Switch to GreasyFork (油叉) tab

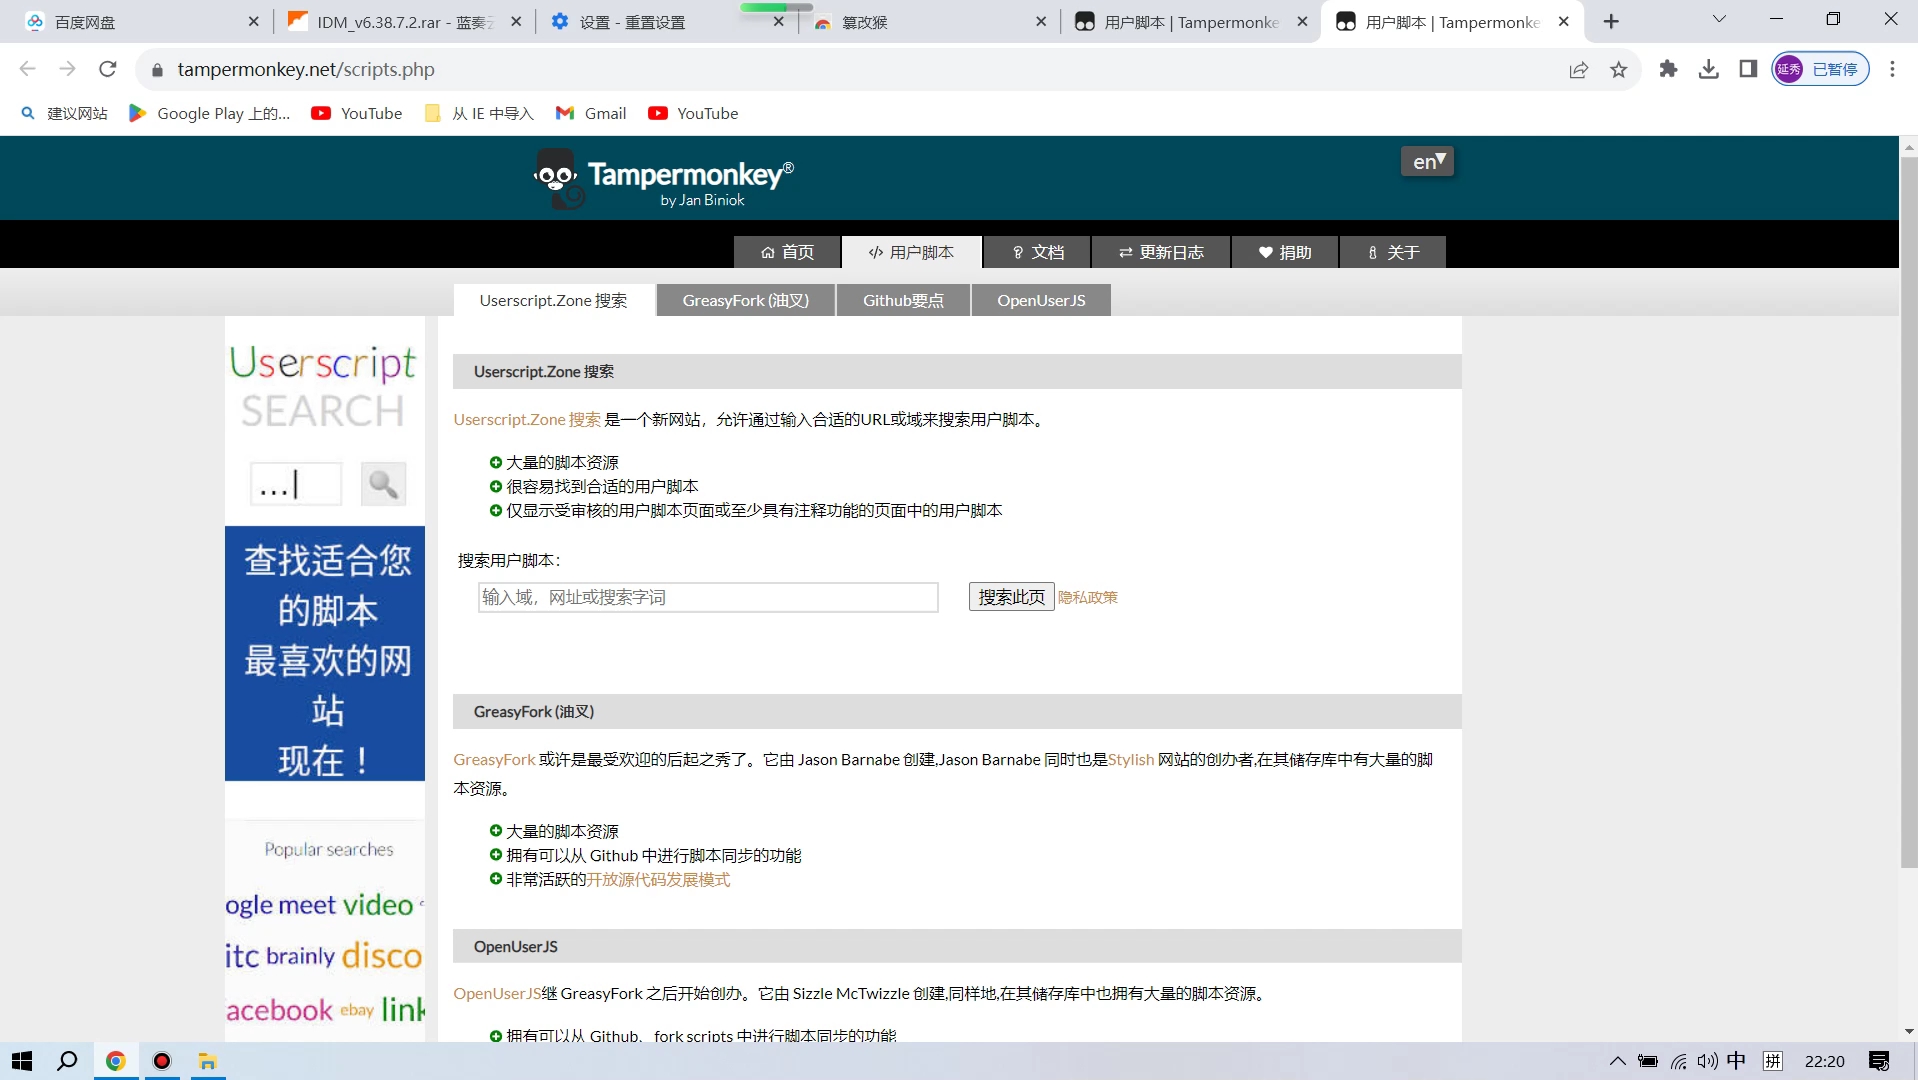click(745, 300)
